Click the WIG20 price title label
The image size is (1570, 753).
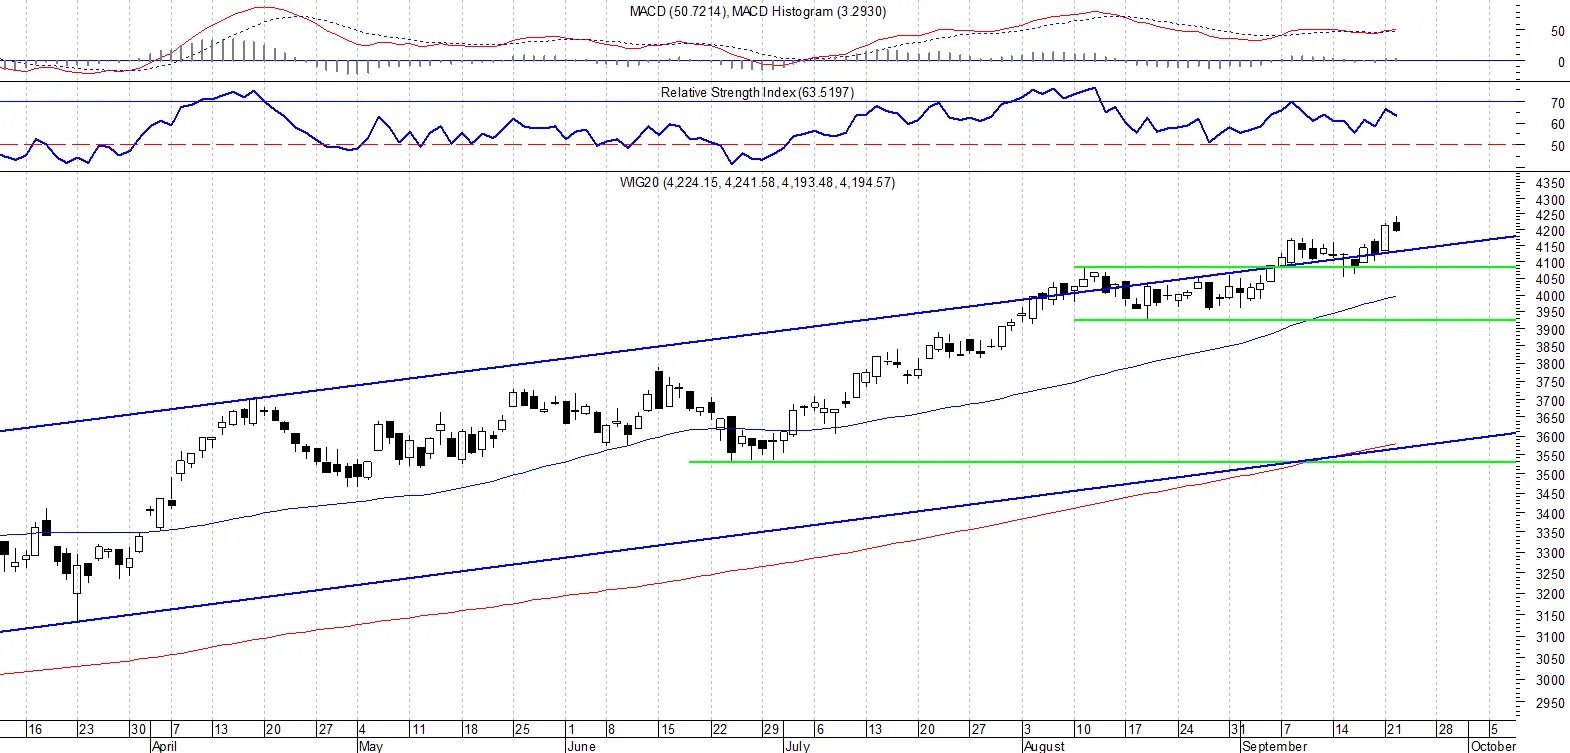[x=757, y=183]
